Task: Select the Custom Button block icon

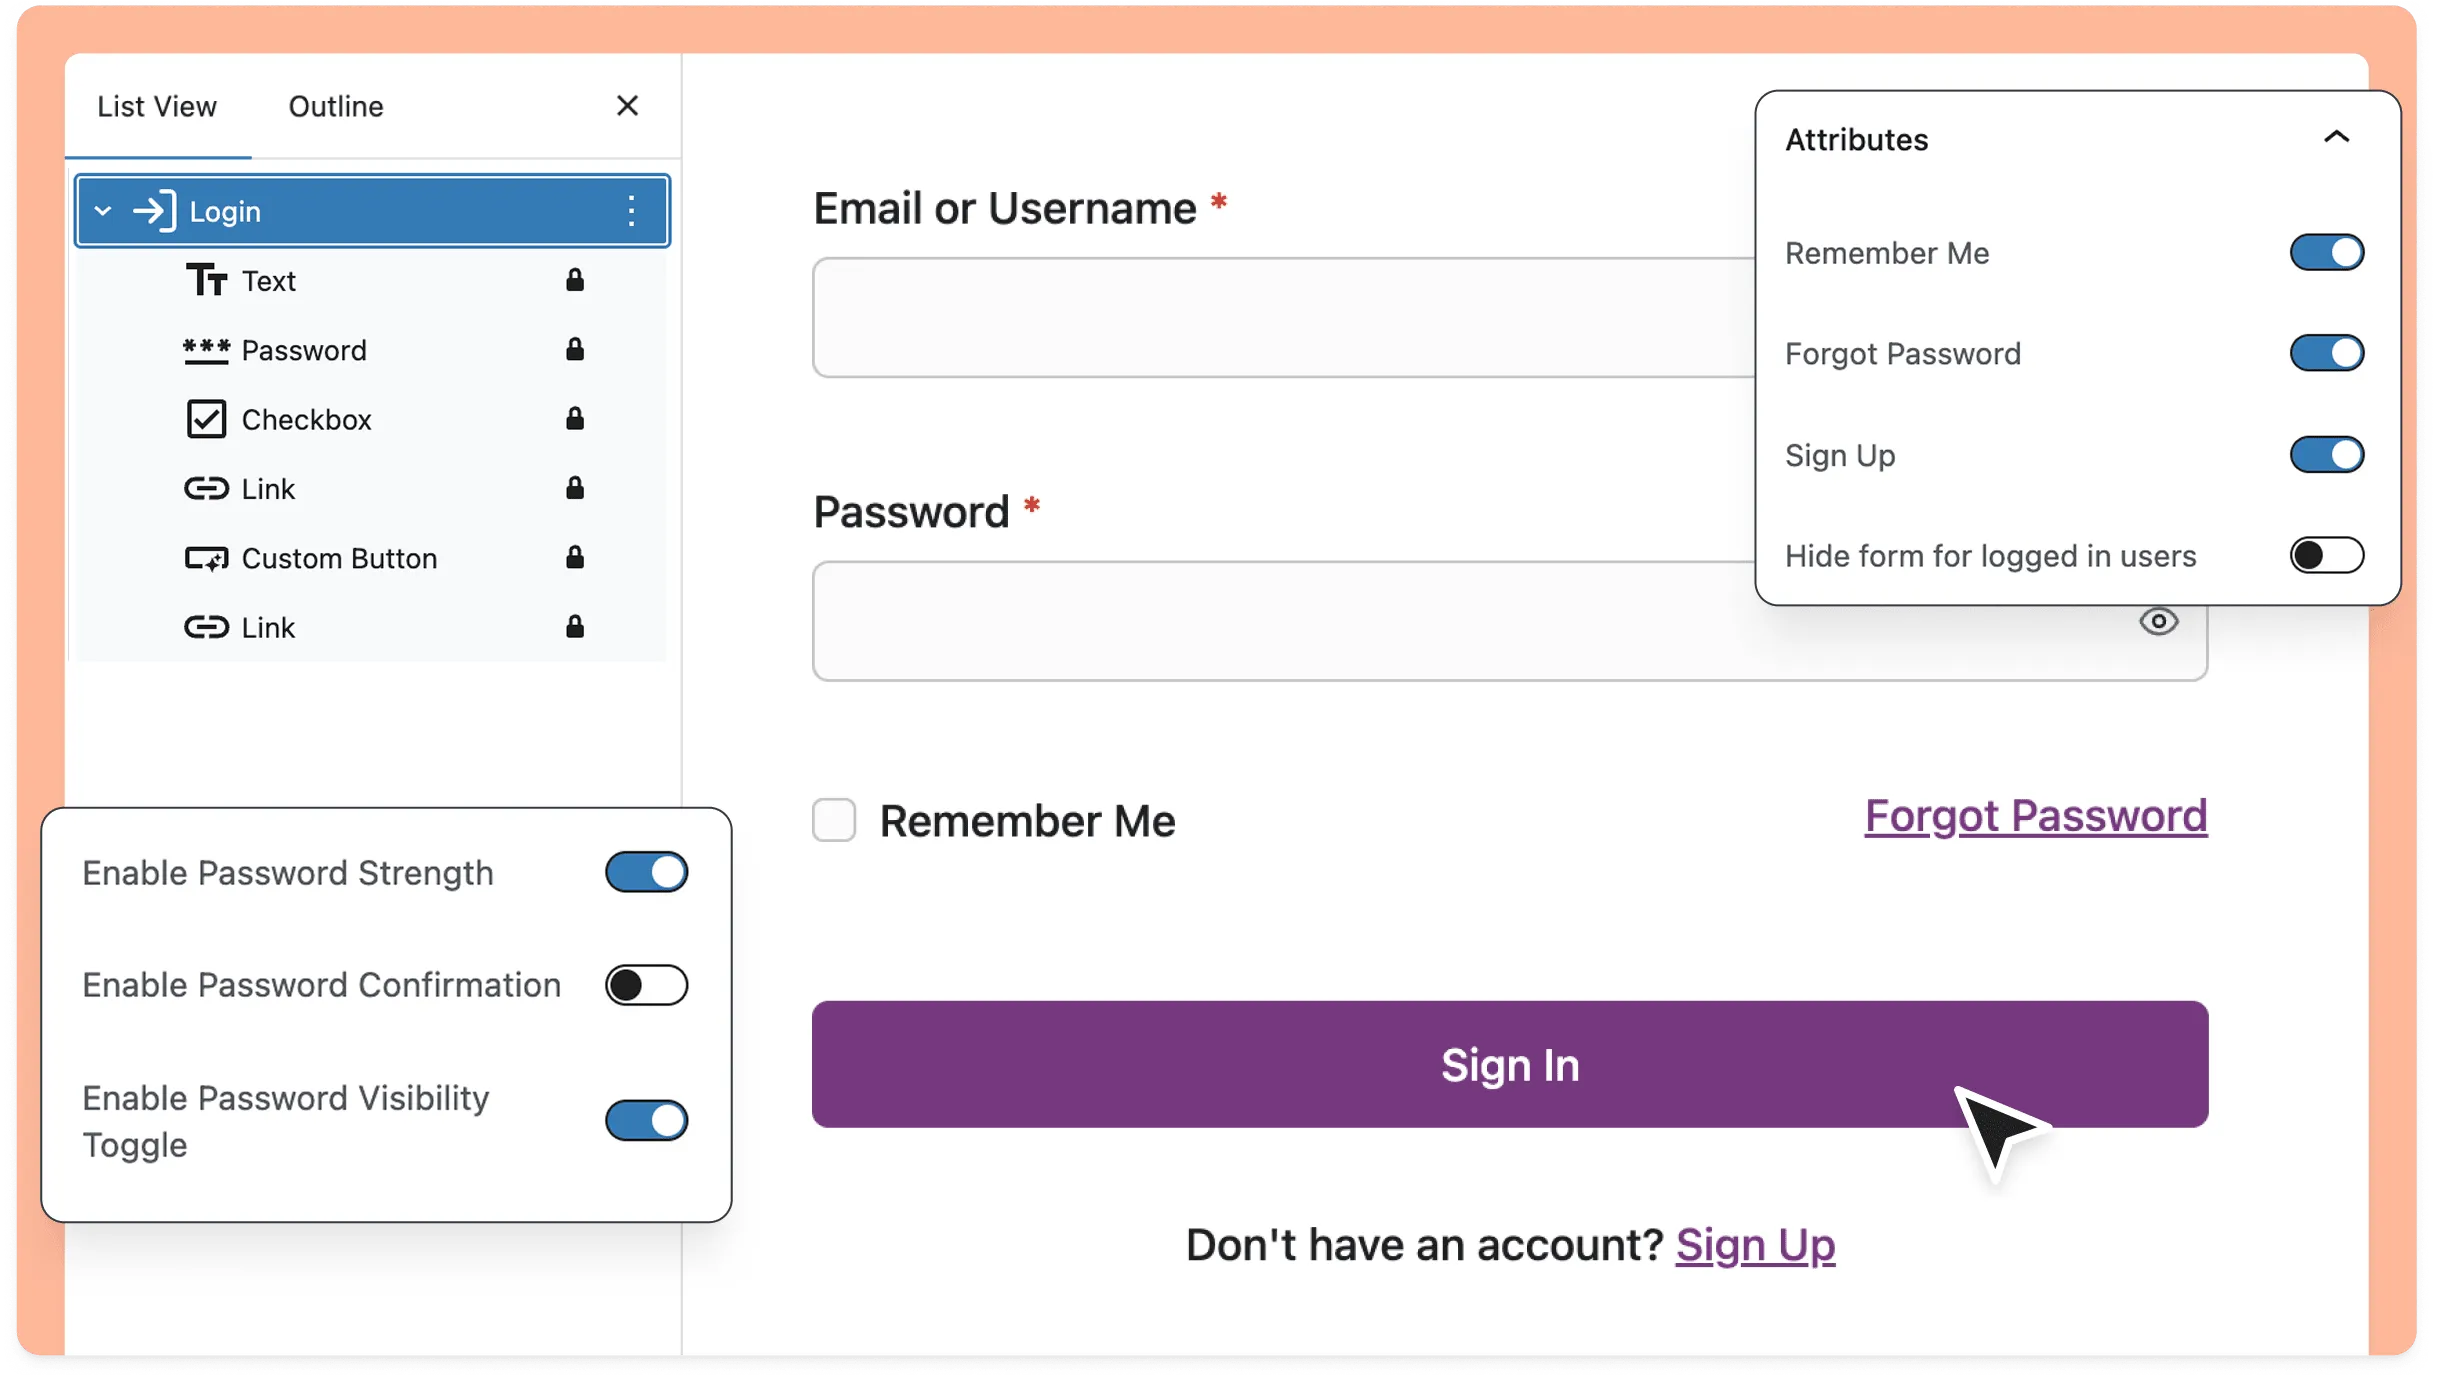Action: point(206,558)
